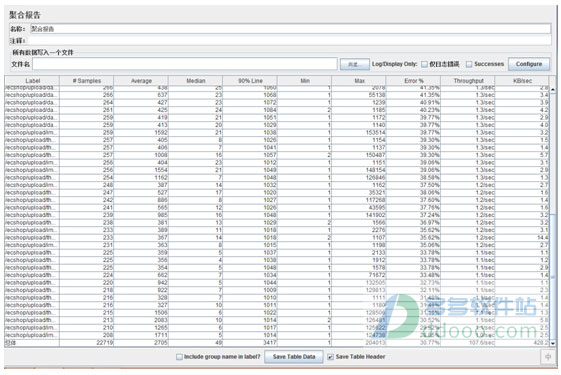Click the Median column header
The width and height of the screenshot is (561, 375).
[196, 81]
